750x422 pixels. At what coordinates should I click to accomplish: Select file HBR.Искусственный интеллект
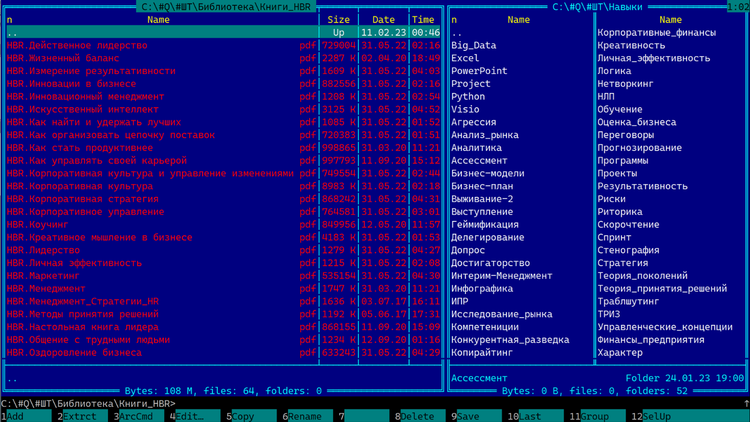point(223,109)
